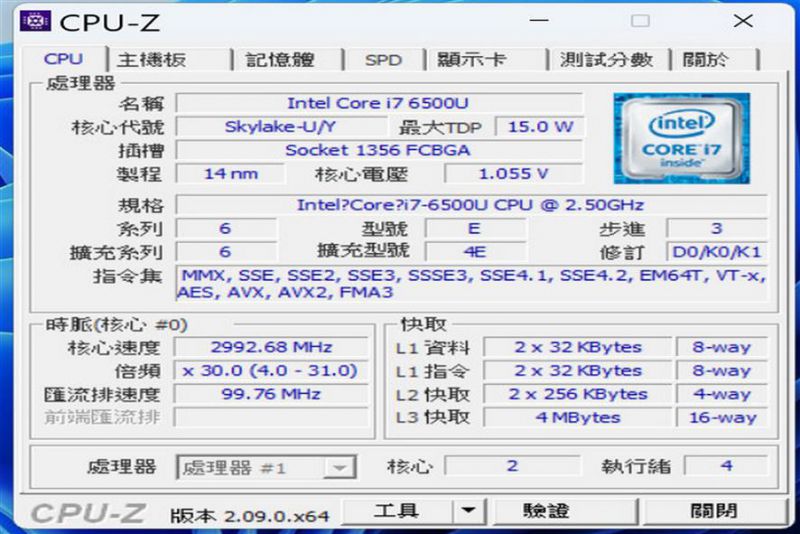Click the core speed 2992.68 MHz
Viewport: 800px width, 534px height.
271,347
